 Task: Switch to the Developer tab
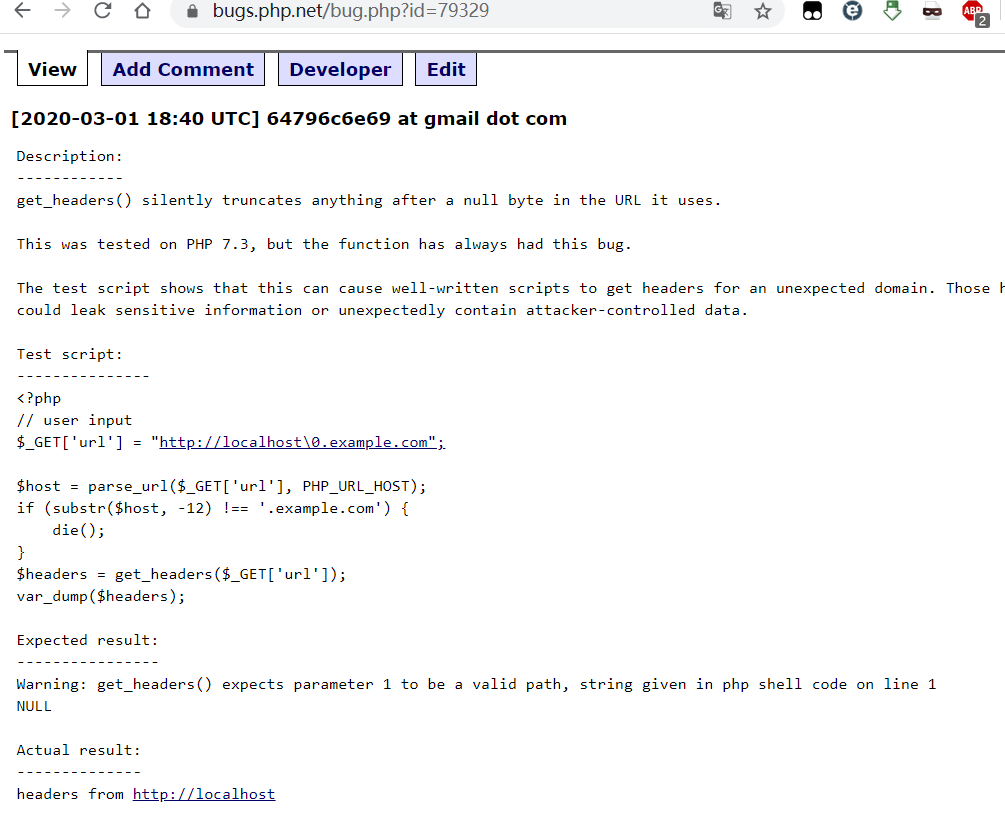tap(340, 69)
